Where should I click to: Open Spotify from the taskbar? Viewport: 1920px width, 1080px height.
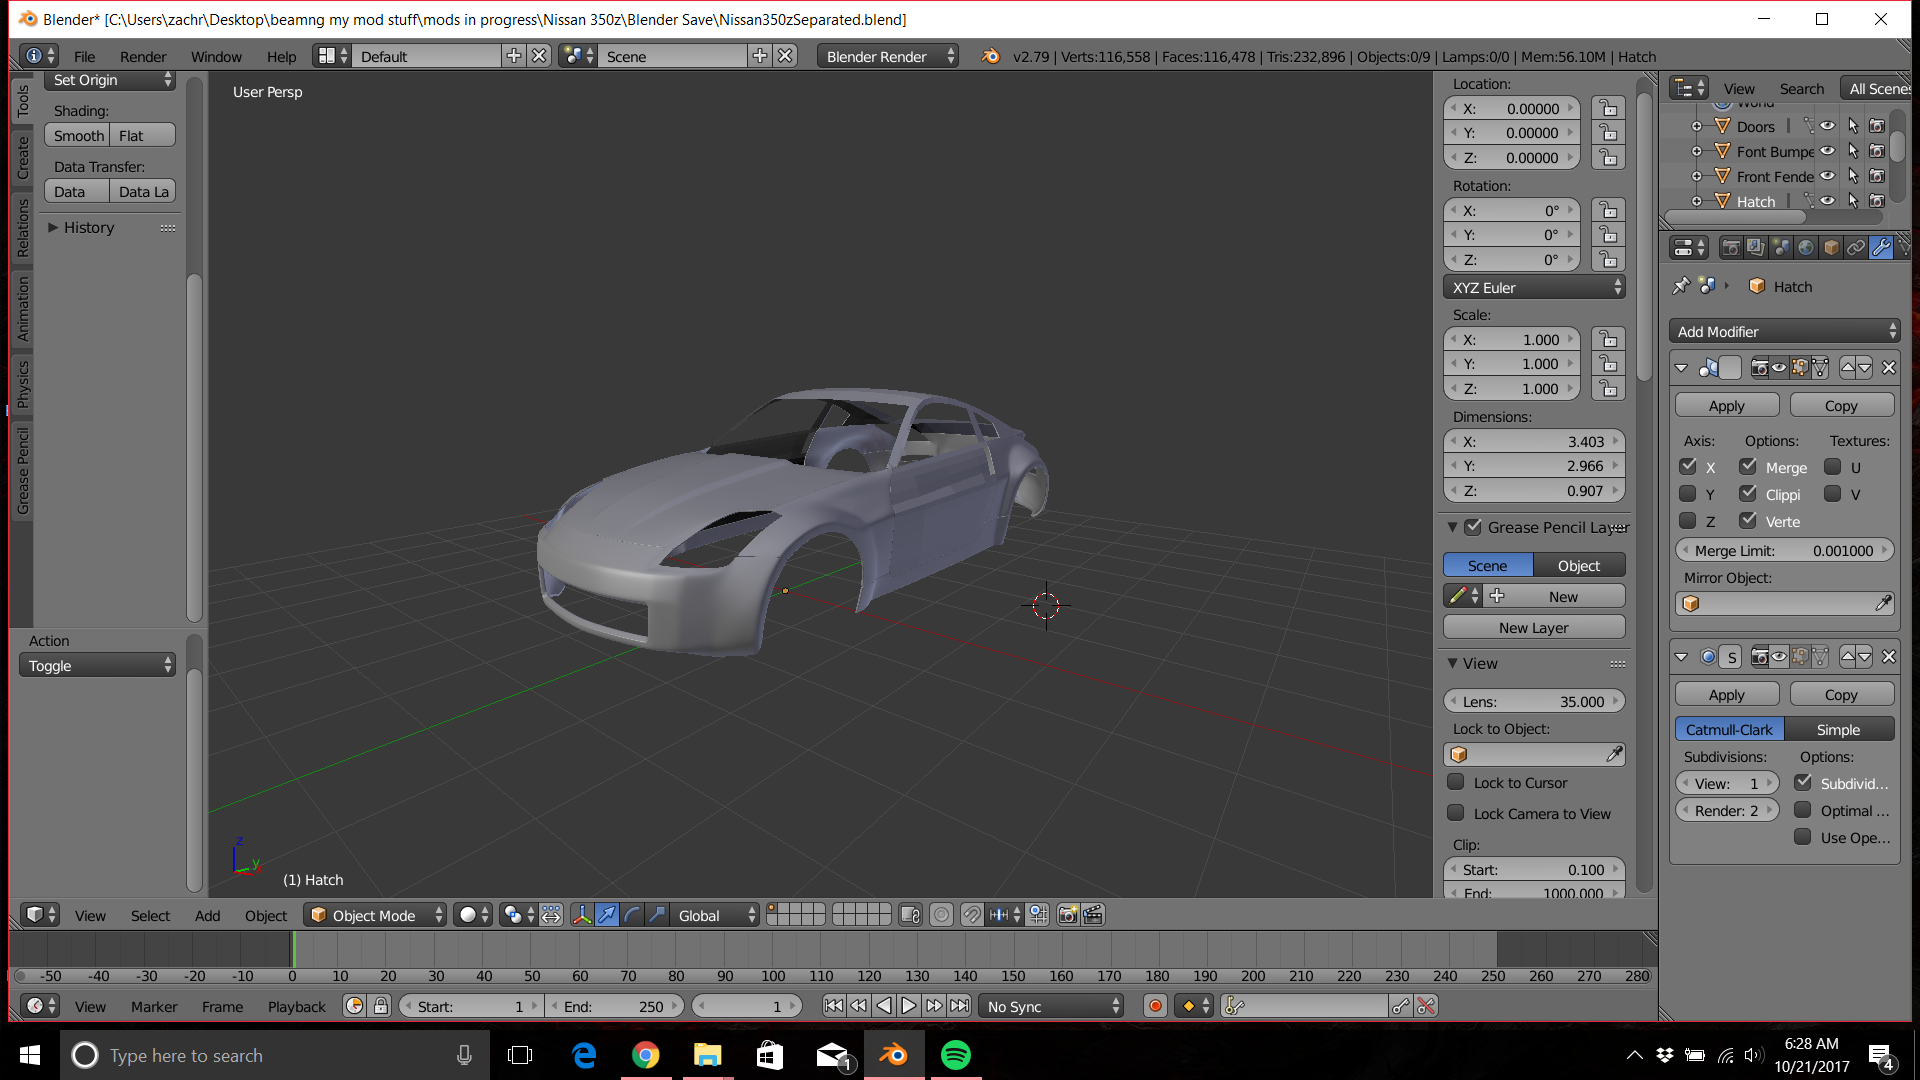pos(955,1055)
